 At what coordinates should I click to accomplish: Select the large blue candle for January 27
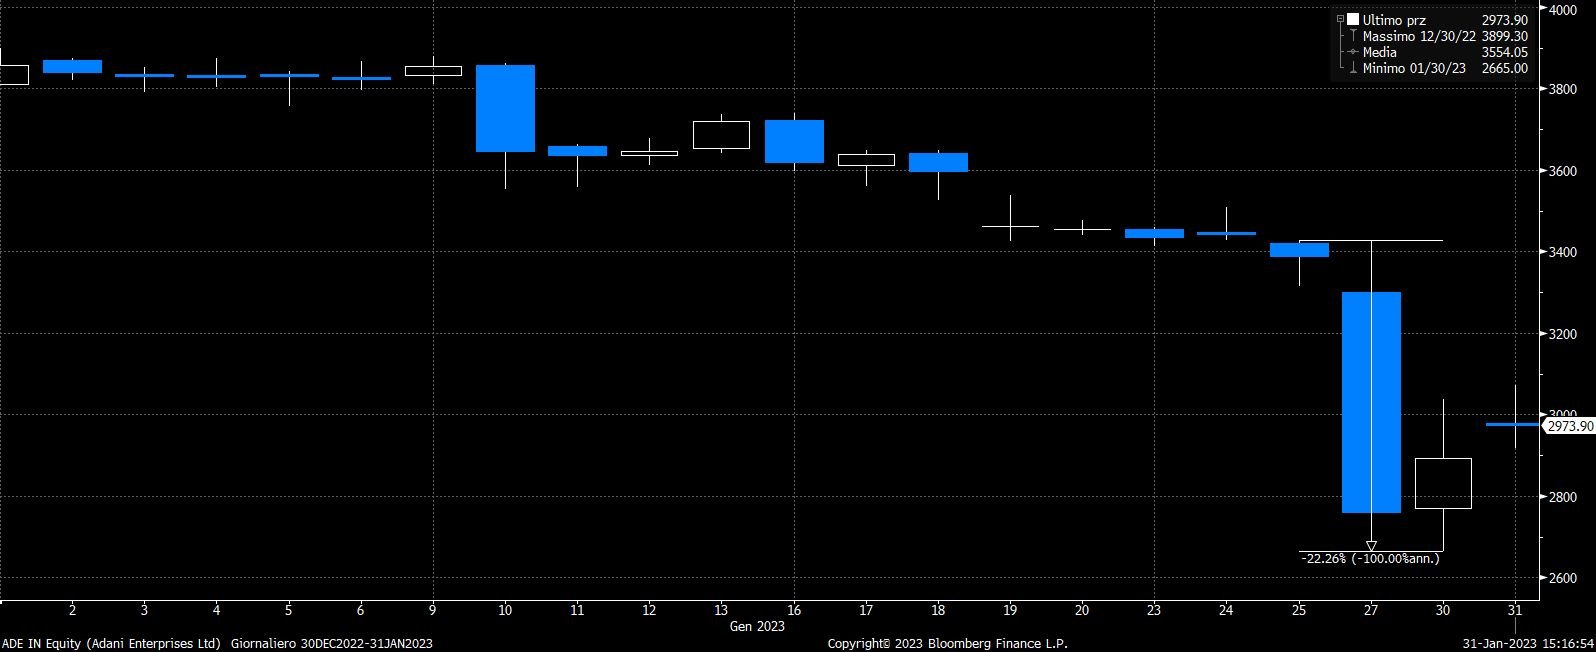[x=1371, y=402]
